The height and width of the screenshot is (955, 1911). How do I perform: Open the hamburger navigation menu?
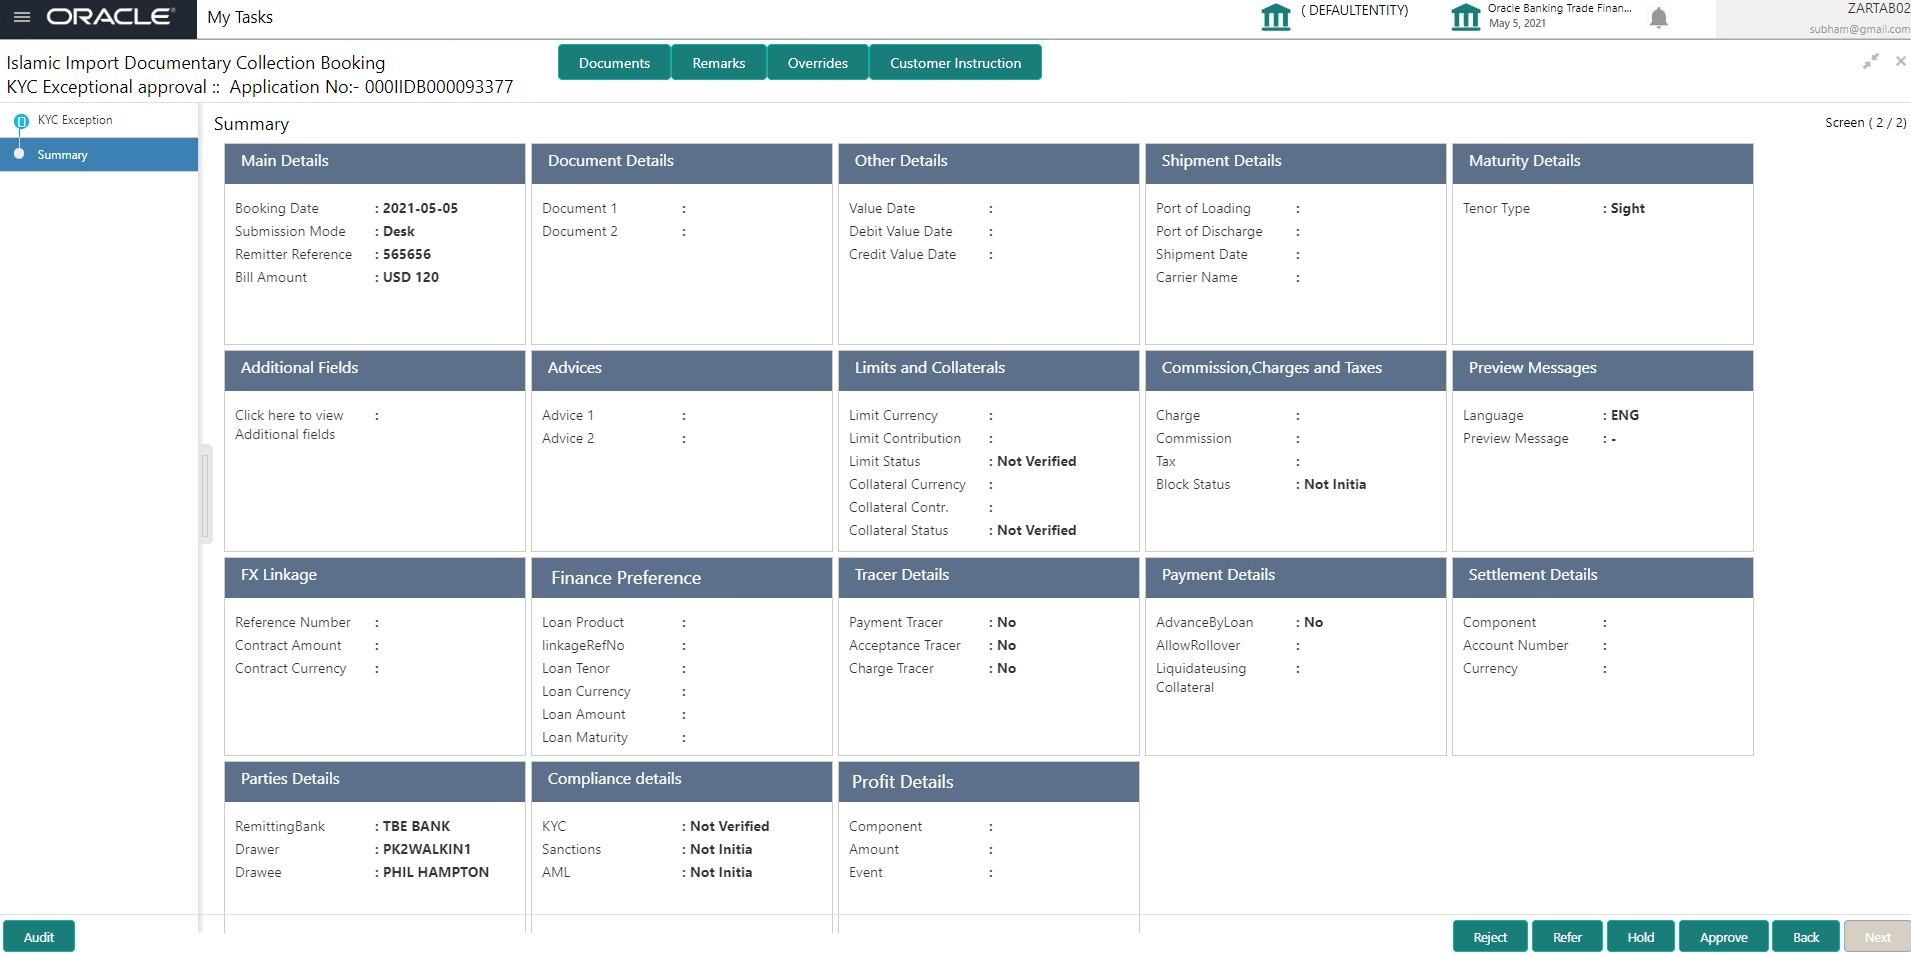point(20,17)
